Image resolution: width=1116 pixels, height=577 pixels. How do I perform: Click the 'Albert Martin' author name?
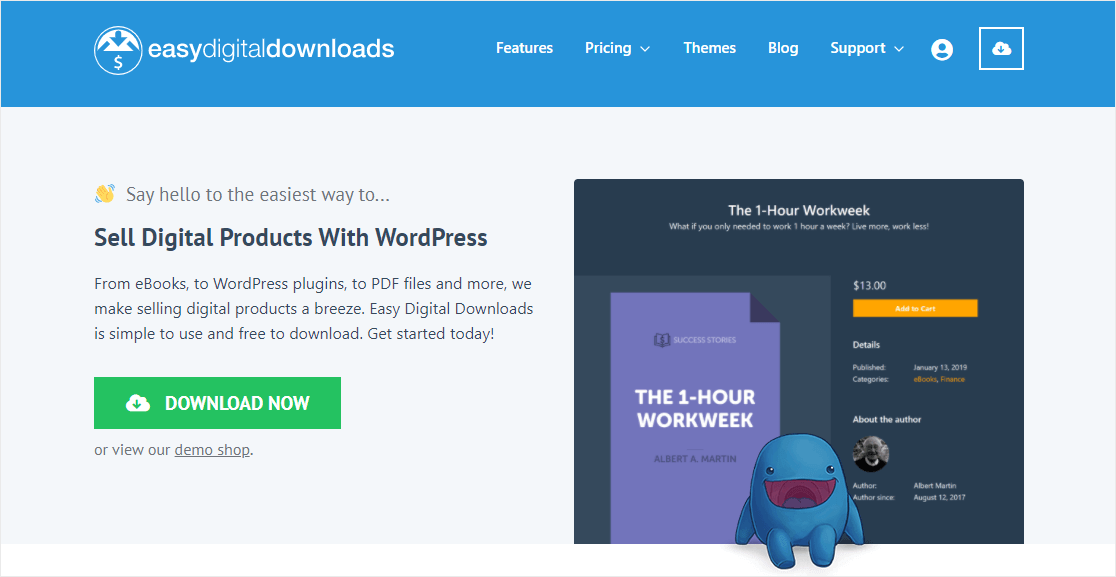click(x=935, y=485)
